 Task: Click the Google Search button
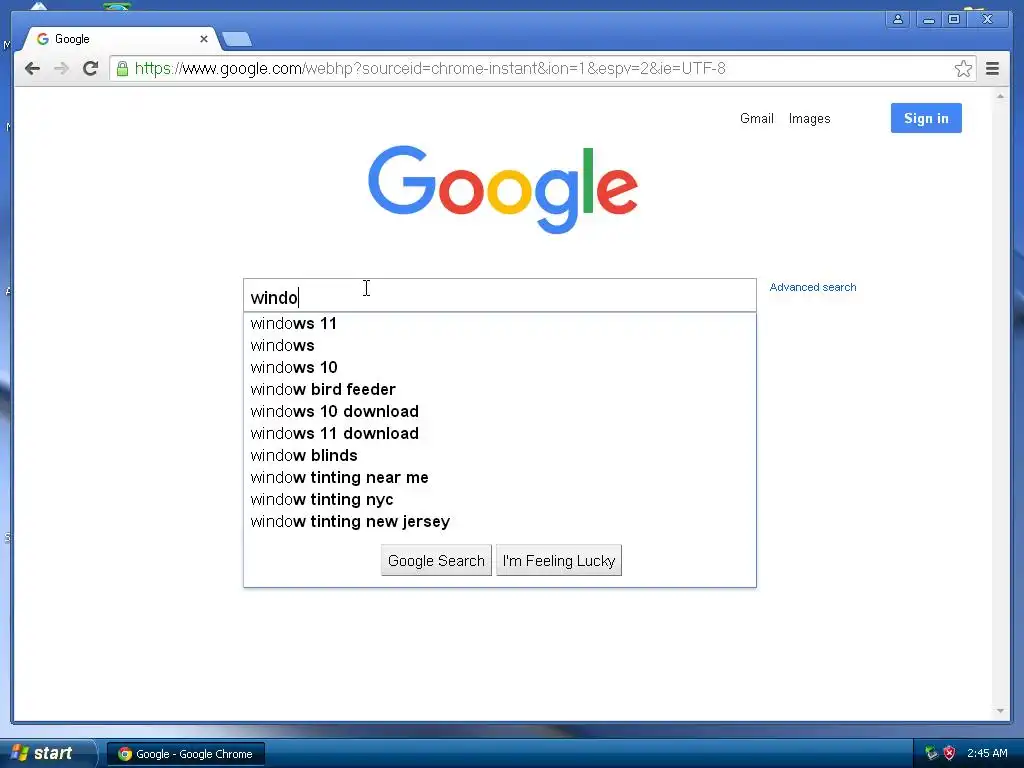coord(436,560)
